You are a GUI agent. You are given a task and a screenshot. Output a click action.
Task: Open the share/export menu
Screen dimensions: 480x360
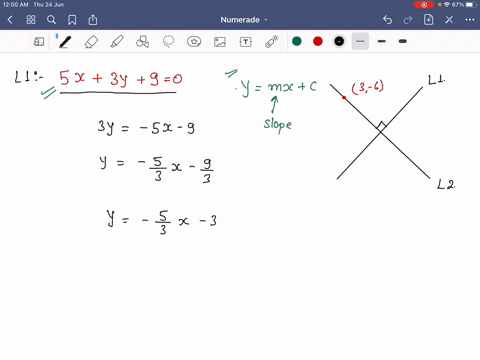coord(93,20)
